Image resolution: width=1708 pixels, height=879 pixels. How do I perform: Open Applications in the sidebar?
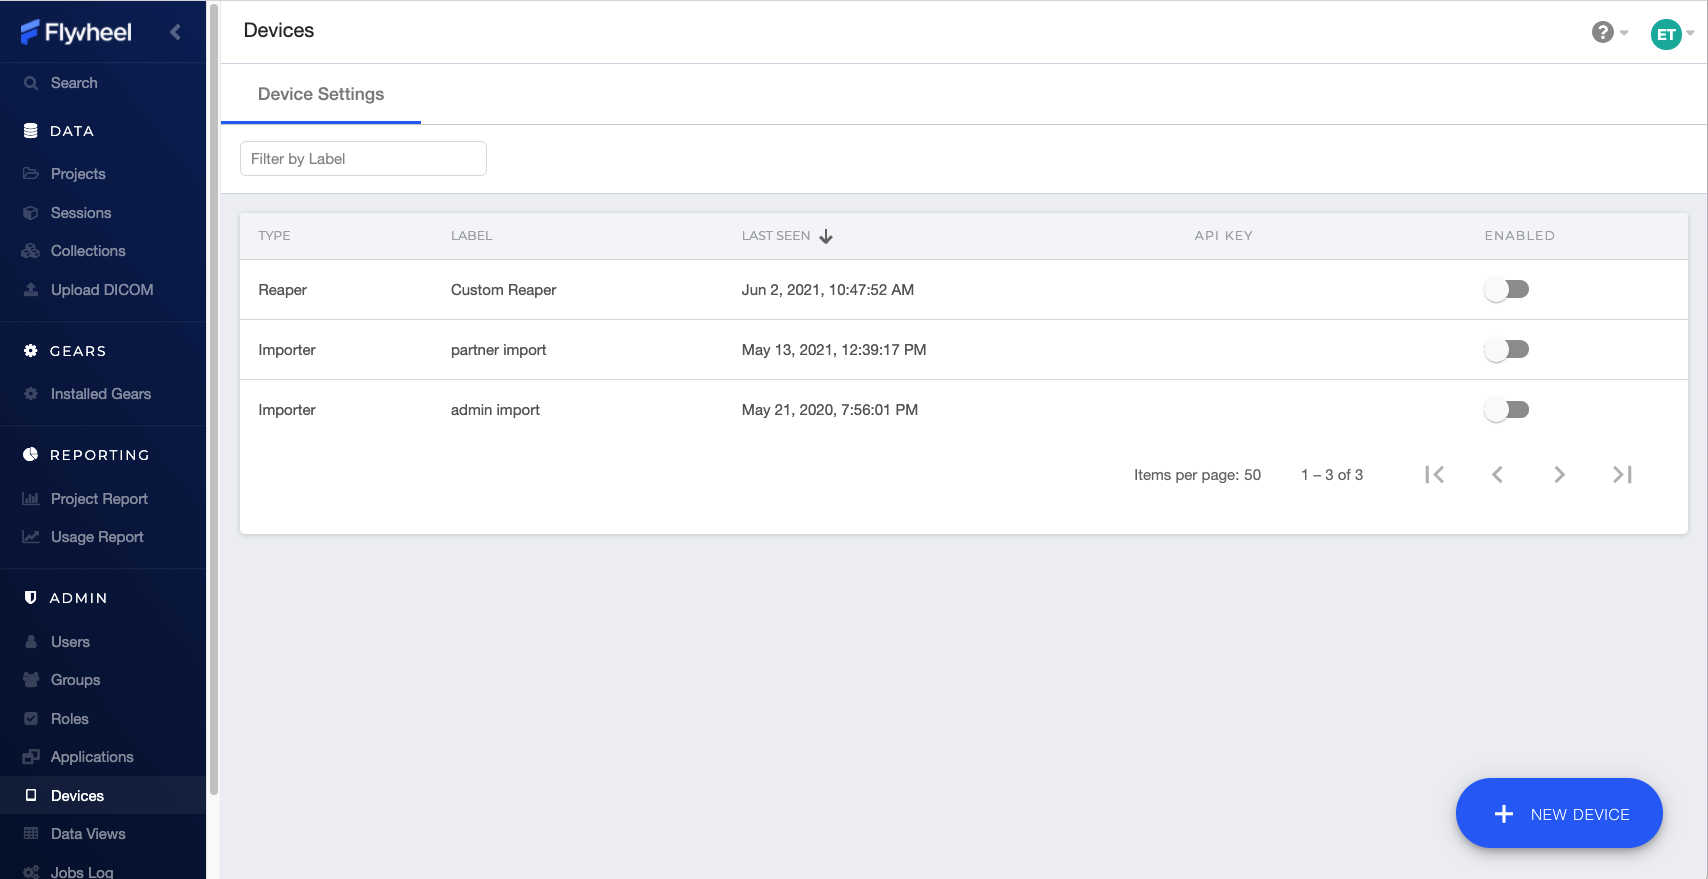tap(92, 757)
